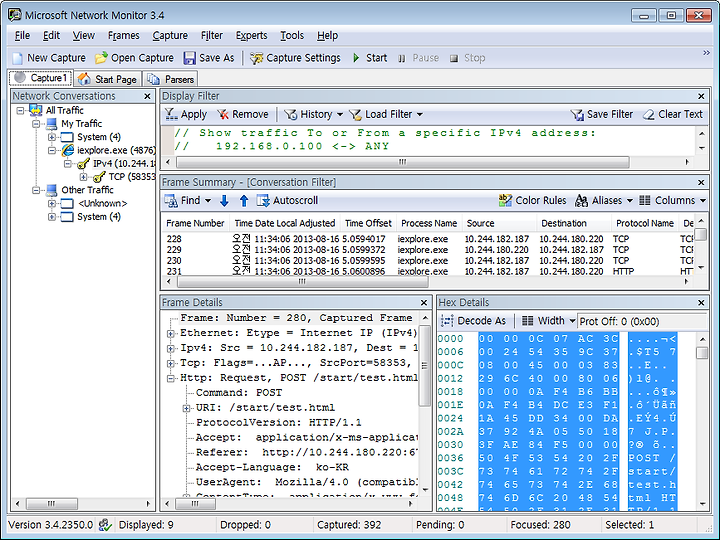
Task: Open the Find dropdown arrow
Action: [208, 201]
